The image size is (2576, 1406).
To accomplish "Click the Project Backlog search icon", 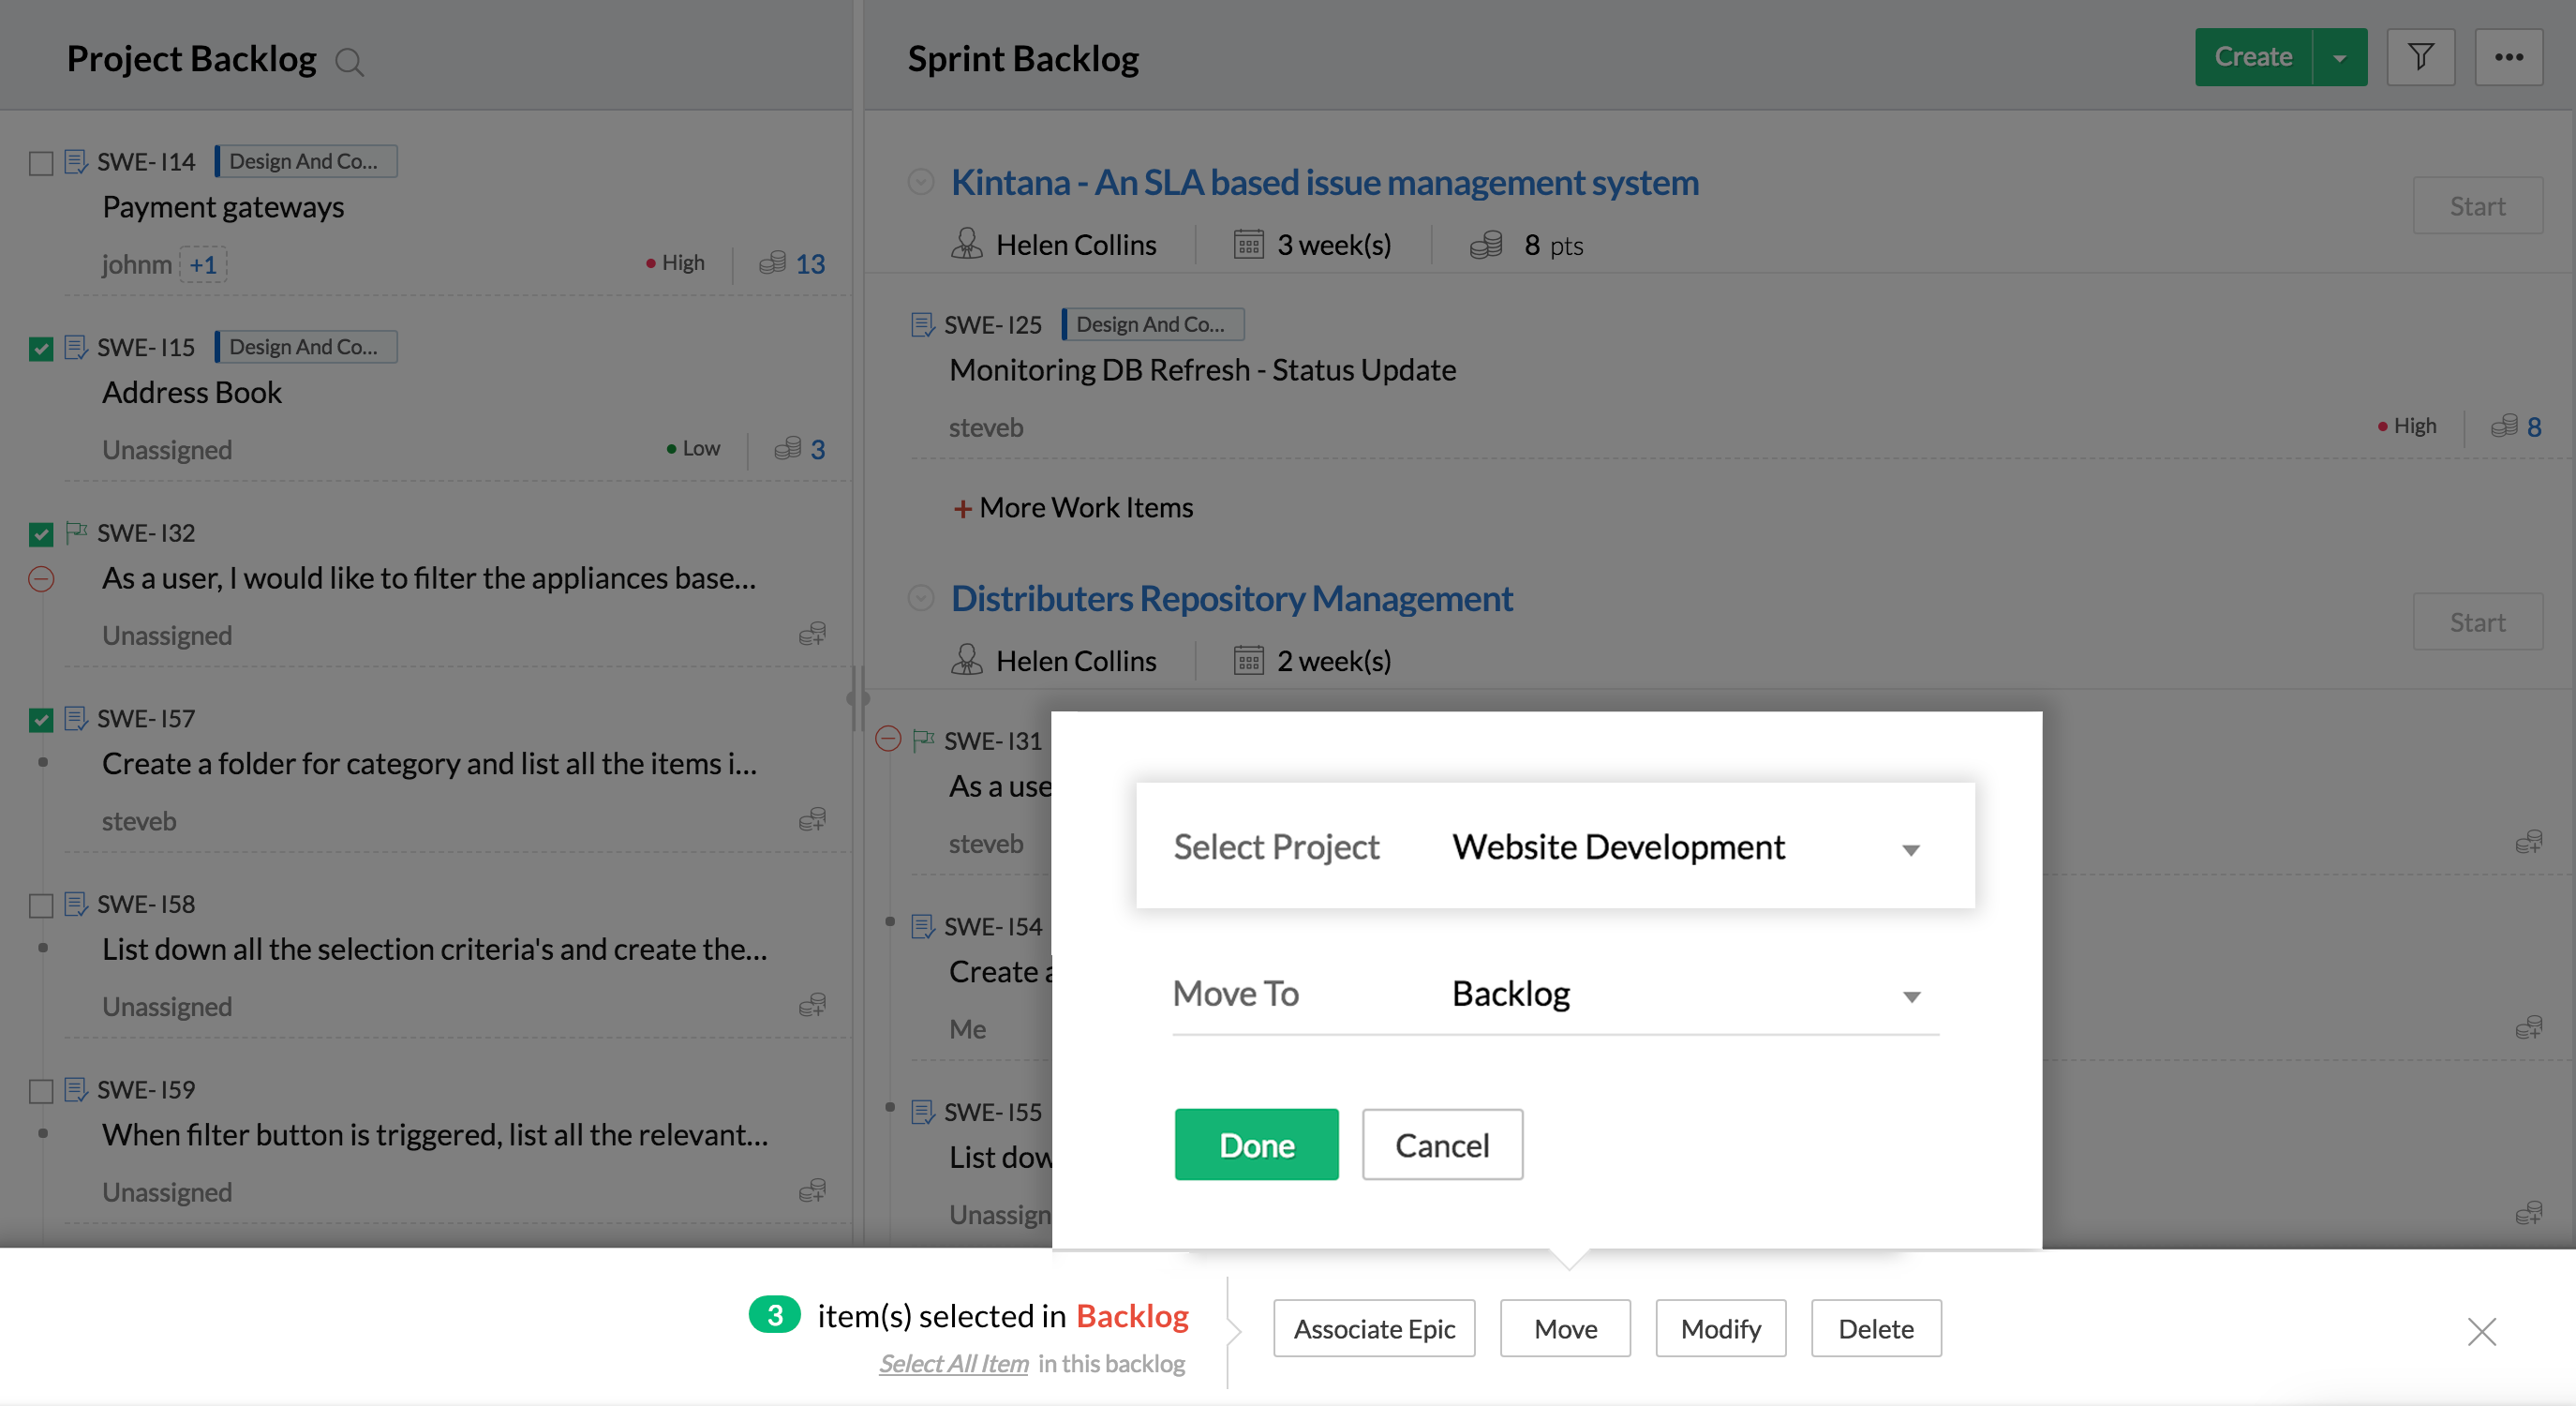I will [349, 62].
